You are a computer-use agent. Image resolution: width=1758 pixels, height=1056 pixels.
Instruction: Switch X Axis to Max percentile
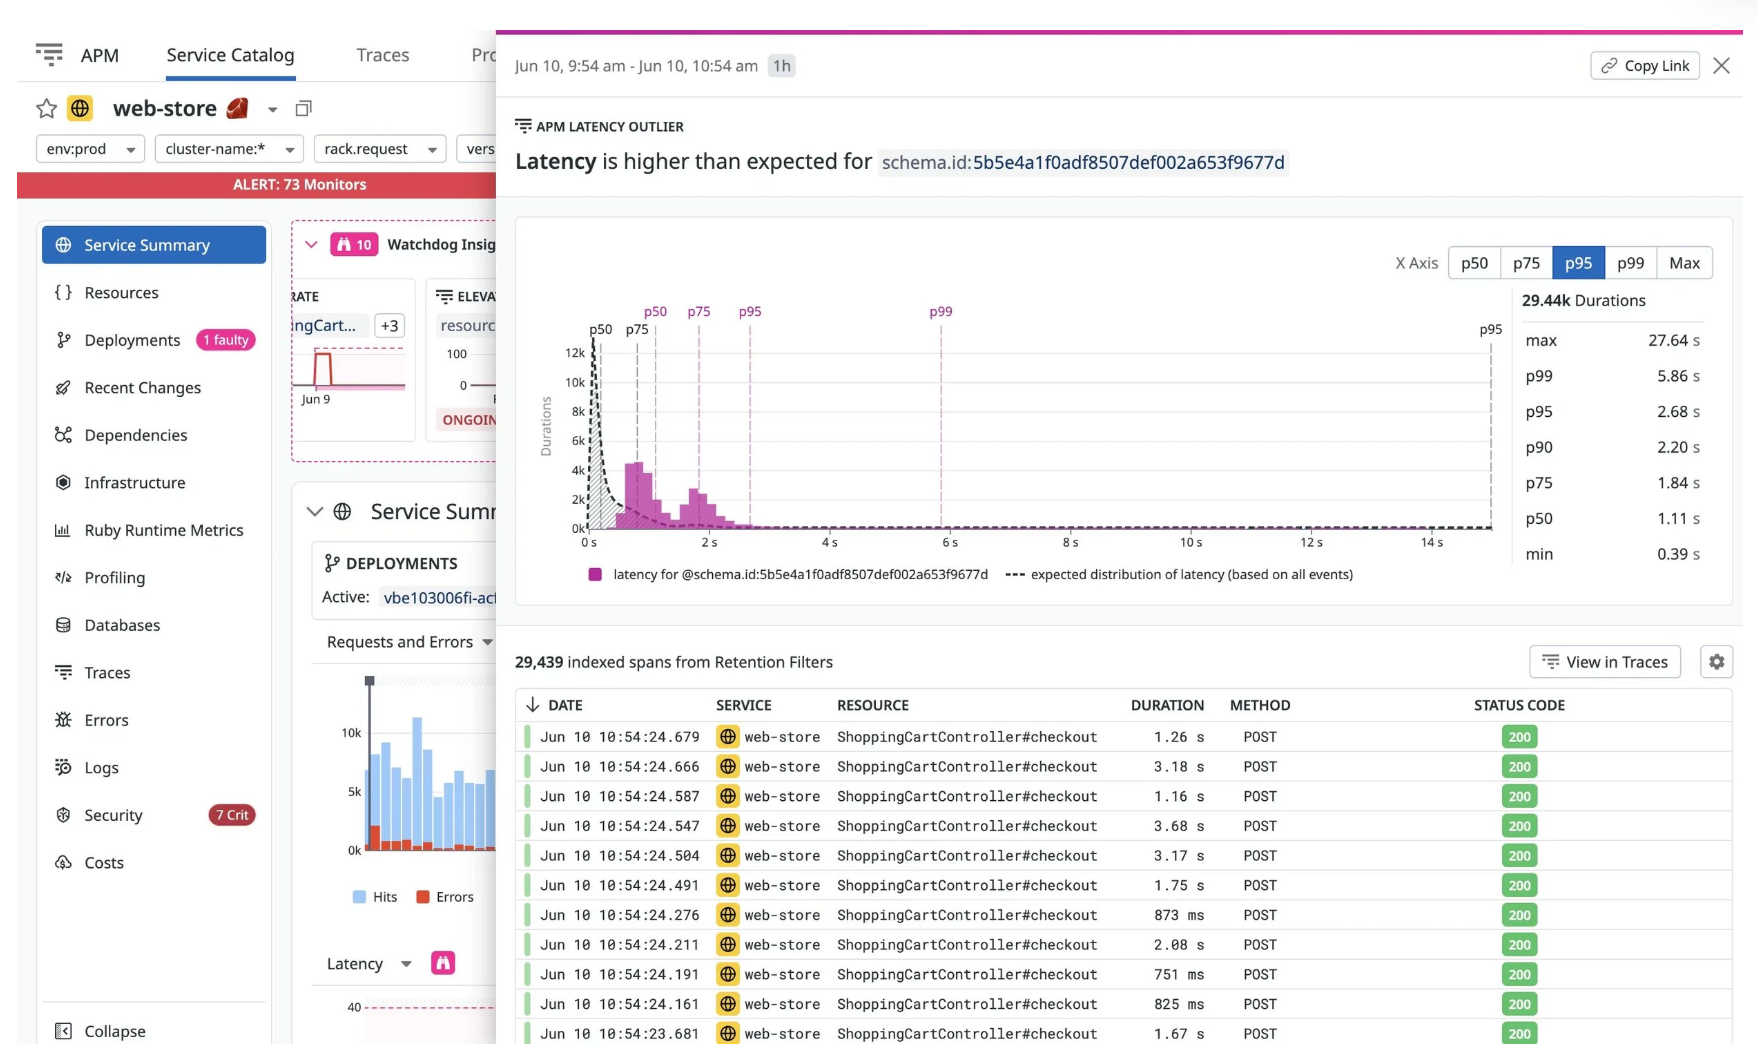1685,262
